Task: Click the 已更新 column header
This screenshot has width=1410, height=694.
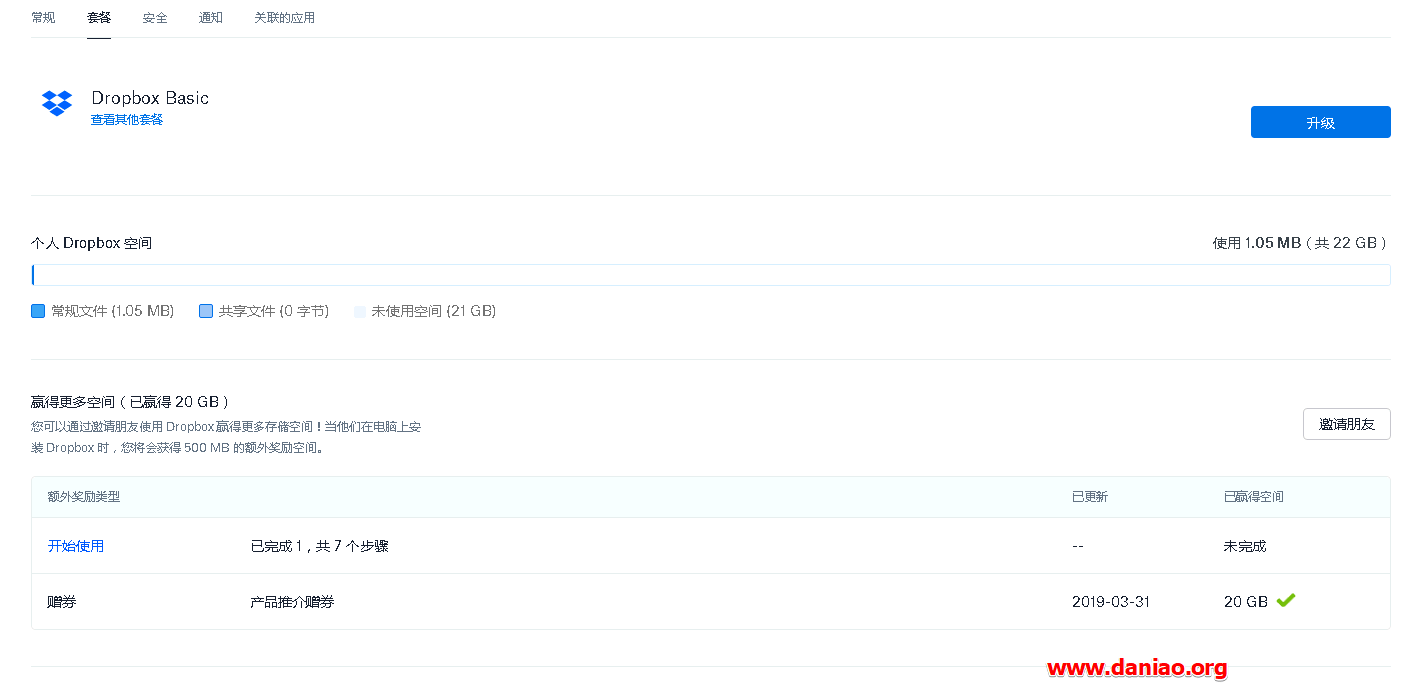Action: (x=1090, y=497)
